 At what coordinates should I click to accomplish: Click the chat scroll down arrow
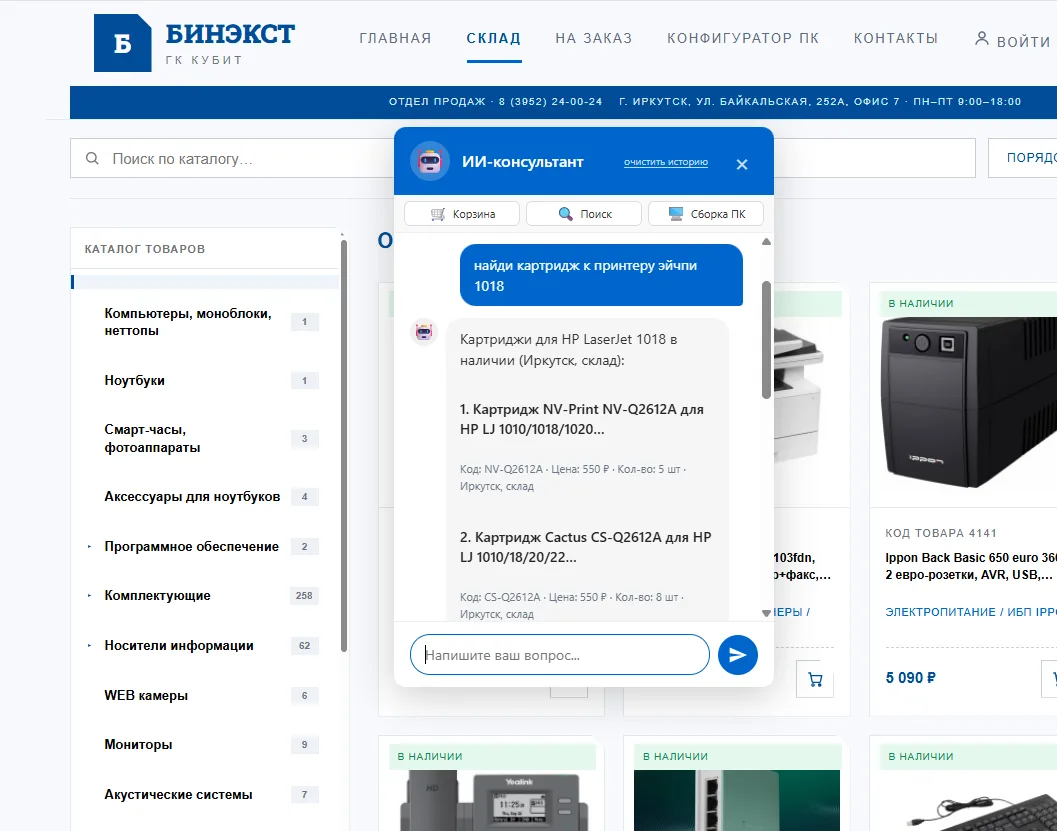tap(766, 613)
